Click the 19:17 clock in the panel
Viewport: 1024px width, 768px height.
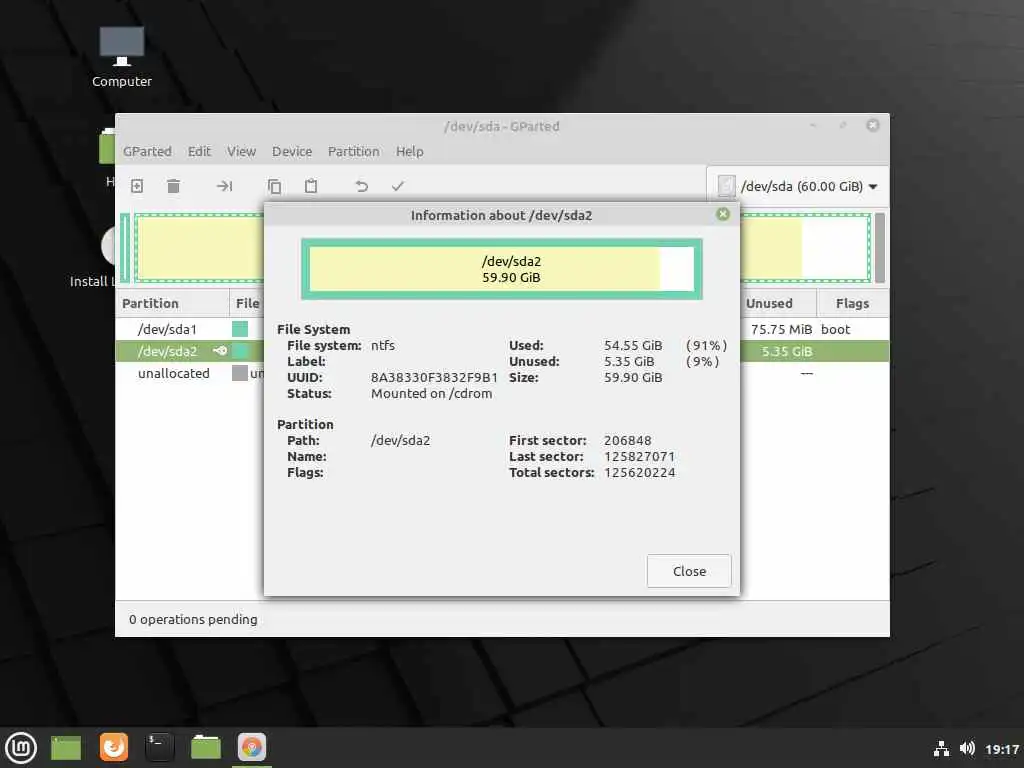[1002, 749]
